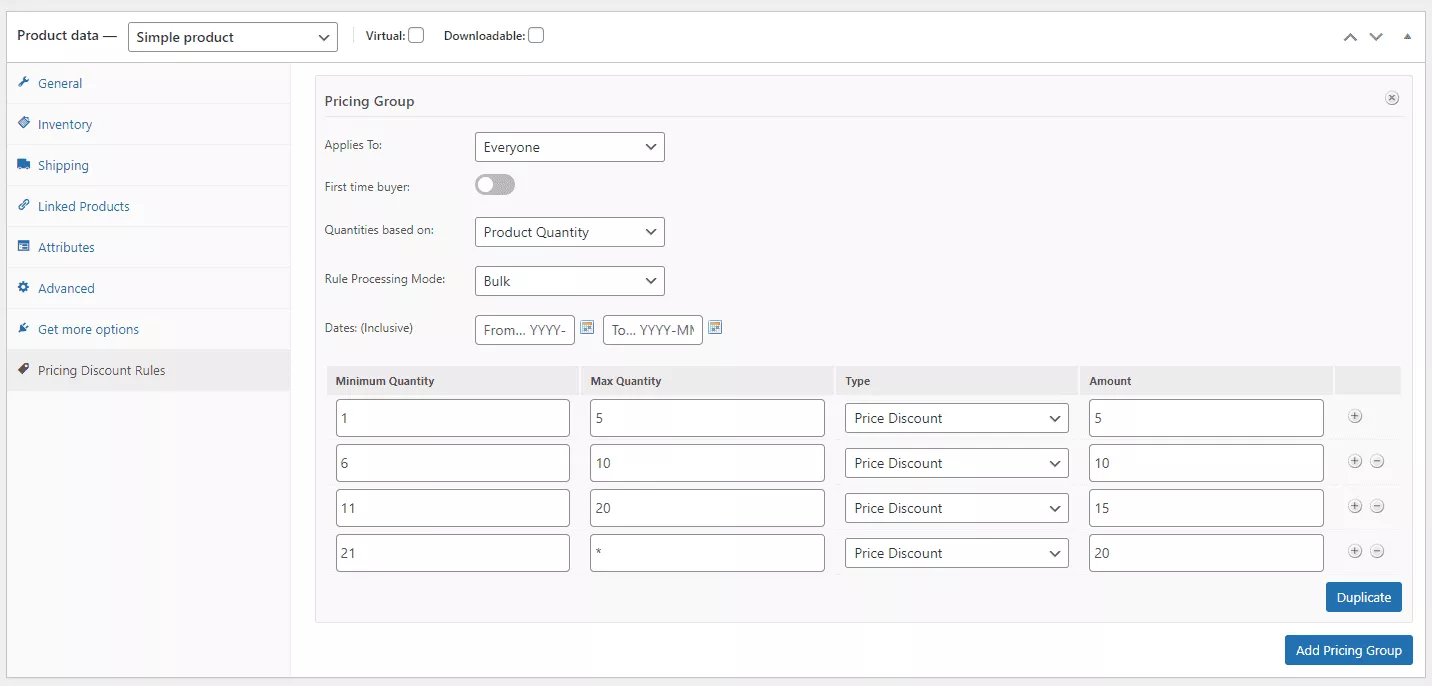
Task: Open the To date calendar icon
Action: (715, 327)
